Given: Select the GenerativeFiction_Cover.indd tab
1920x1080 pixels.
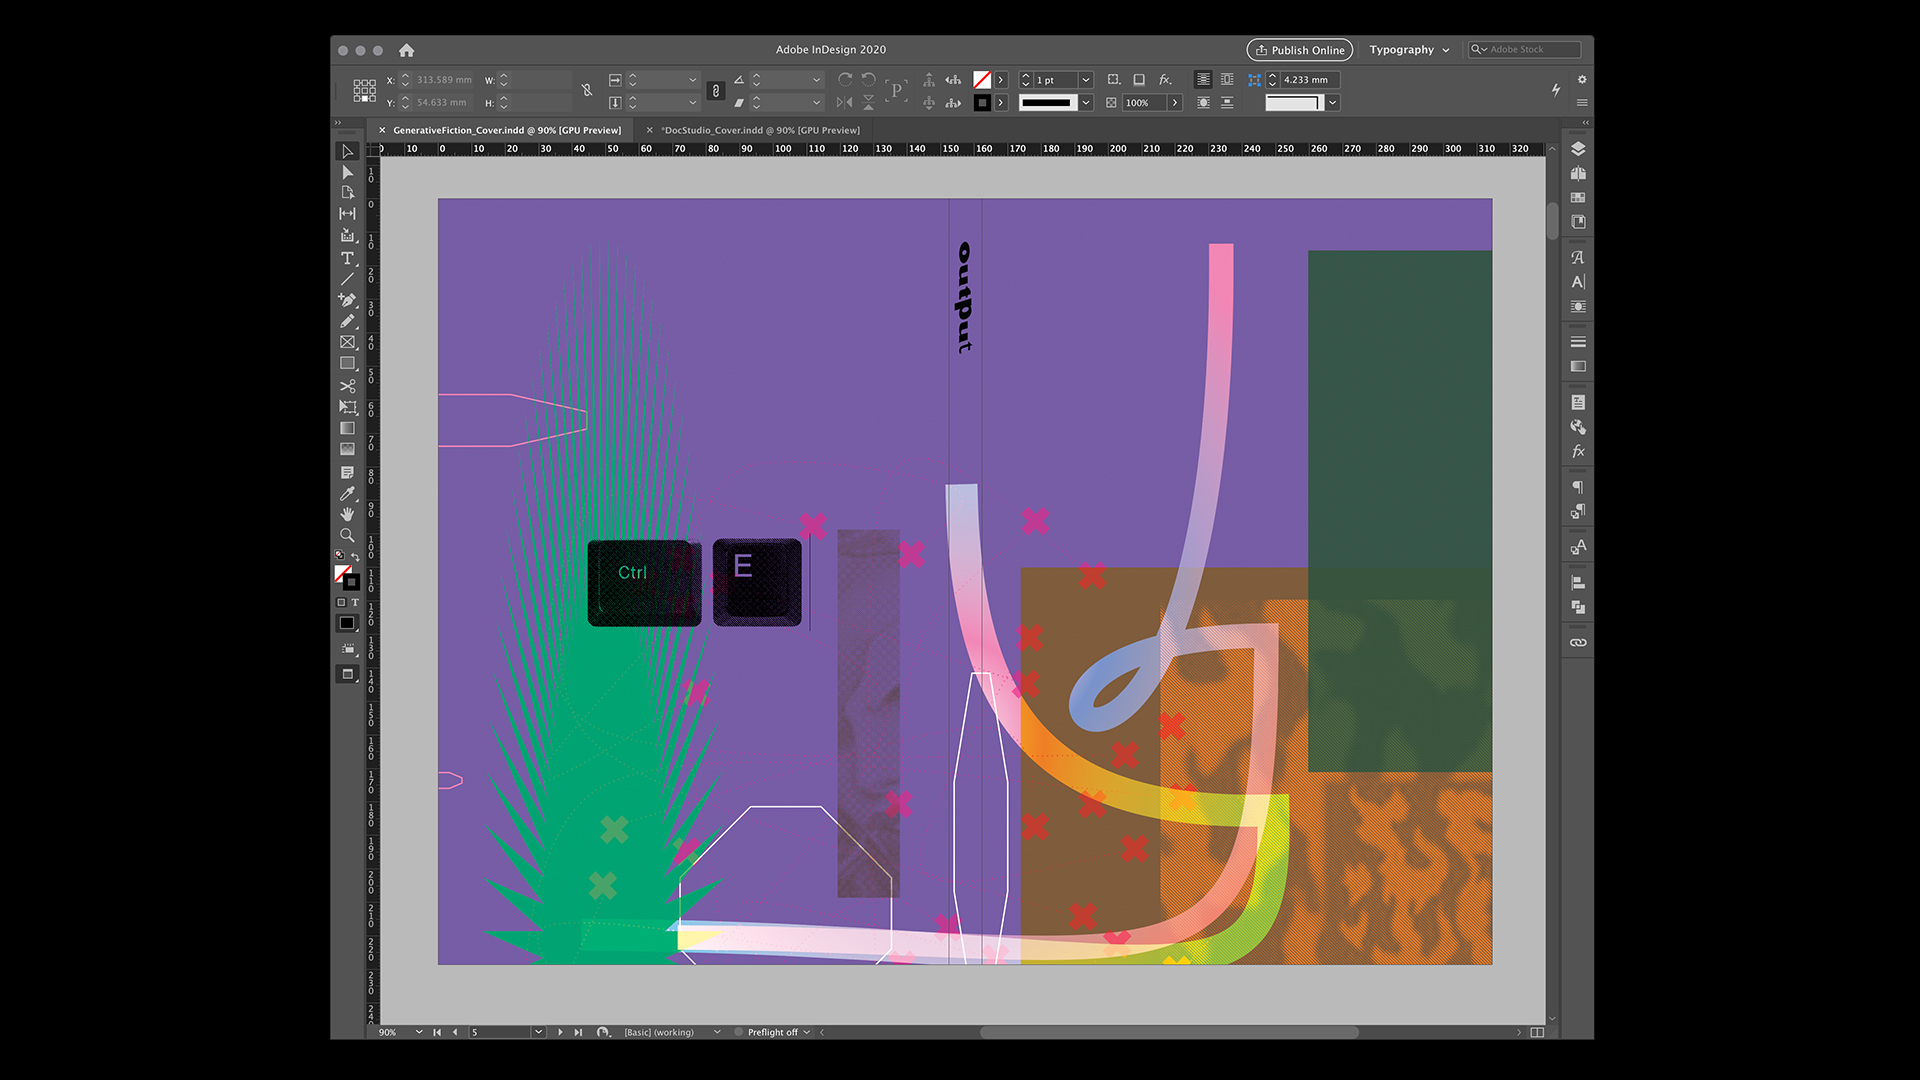Looking at the screenshot, I should click(x=506, y=130).
